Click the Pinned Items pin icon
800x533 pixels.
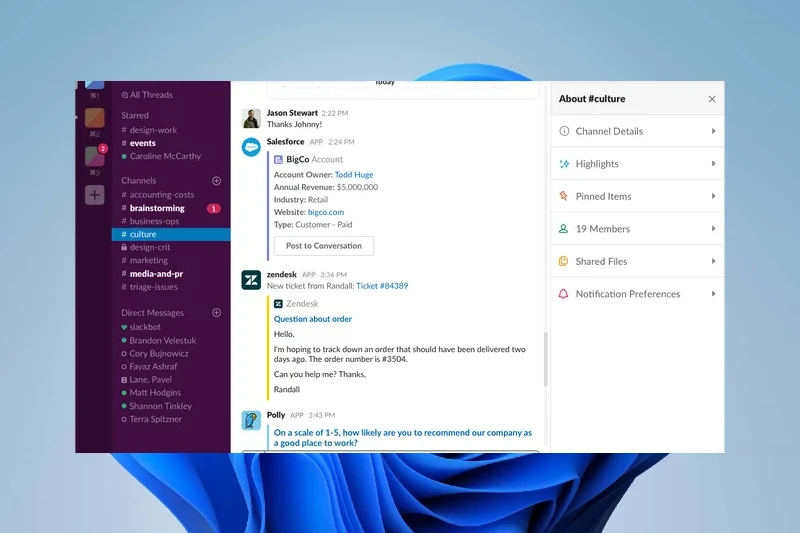pyautogui.click(x=564, y=196)
